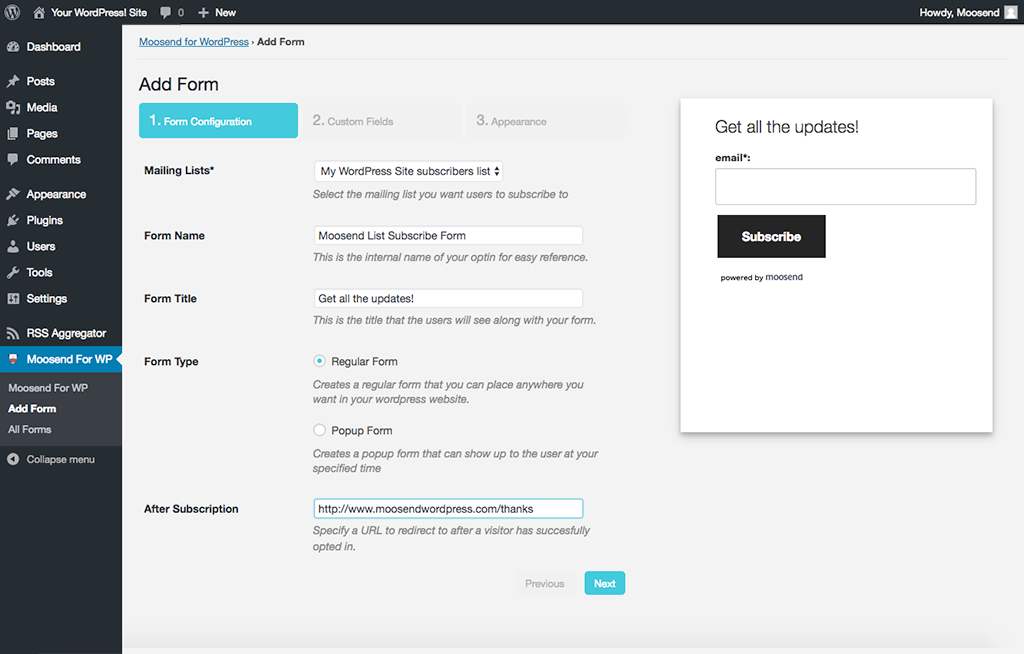1024x654 pixels.
Task: Click the Add Form page heading
Action: point(178,84)
